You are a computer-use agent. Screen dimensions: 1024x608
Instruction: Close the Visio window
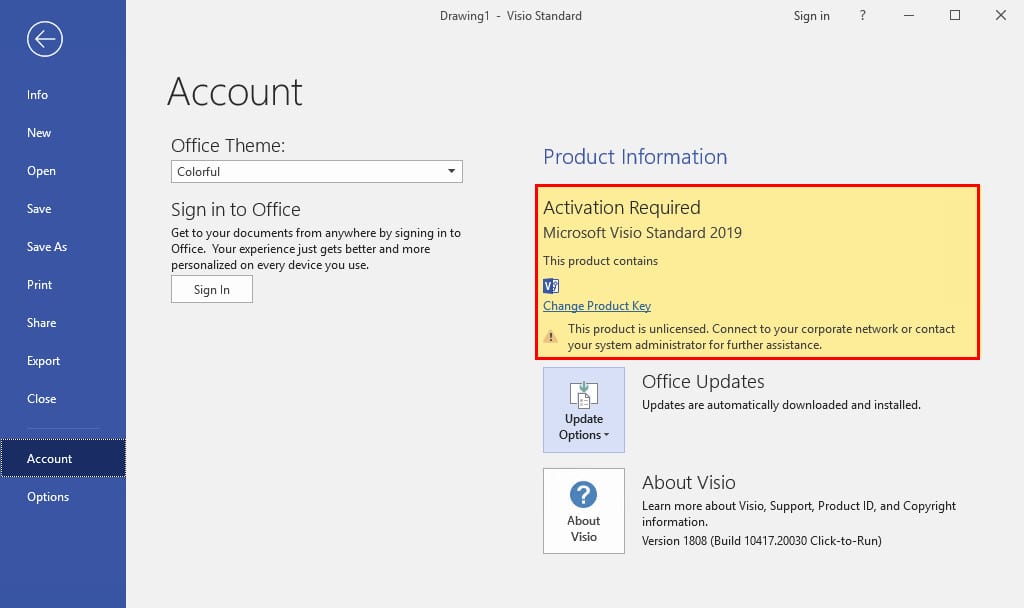coord(1000,15)
